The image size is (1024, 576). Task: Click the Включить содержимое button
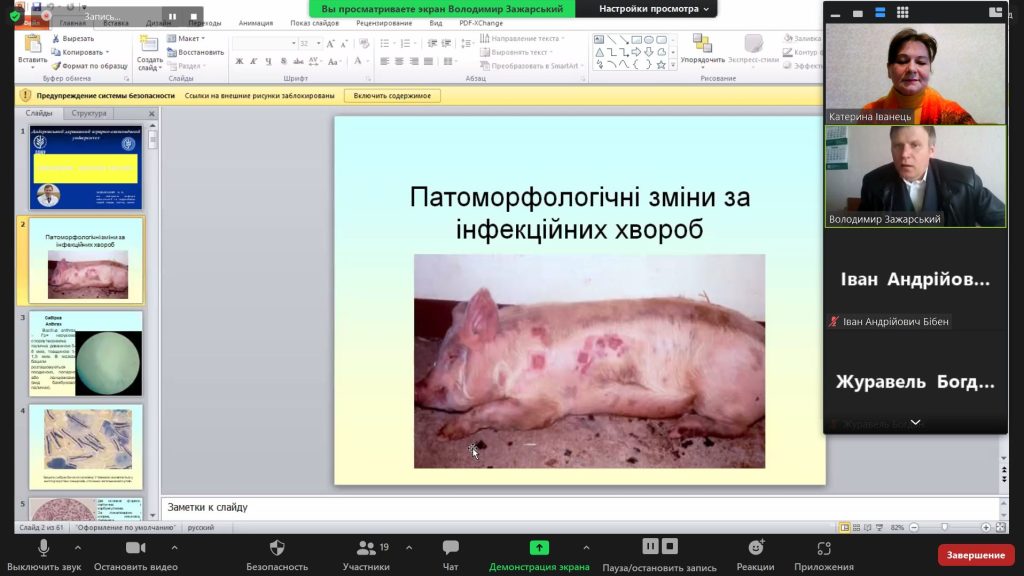(x=392, y=96)
